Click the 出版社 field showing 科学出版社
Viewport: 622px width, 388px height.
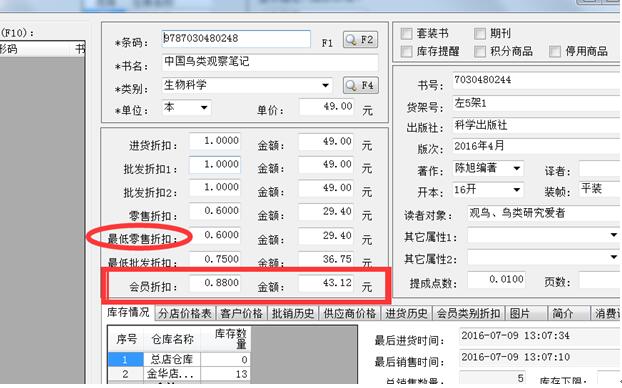click(x=536, y=125)
